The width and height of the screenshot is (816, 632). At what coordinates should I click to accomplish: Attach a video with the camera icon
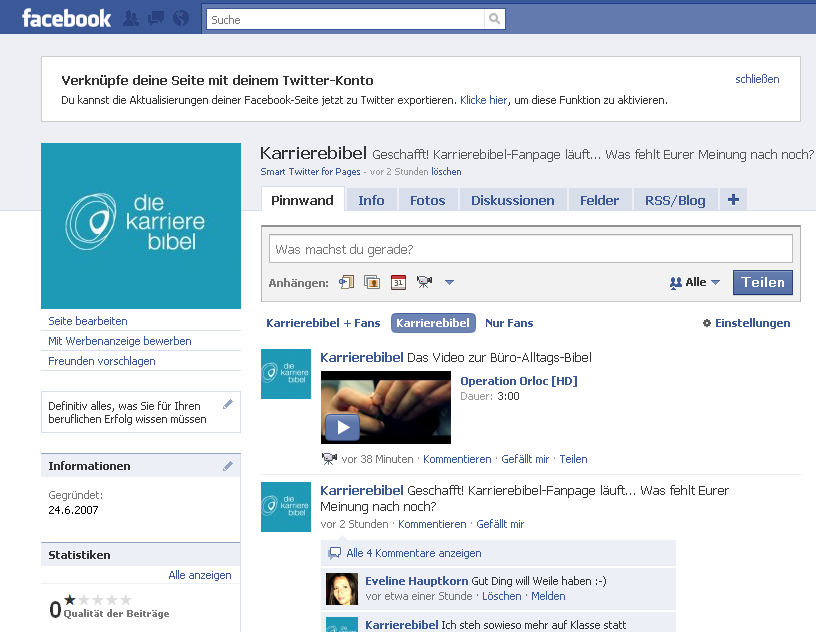pyautogui.click(x=424, y=282)
